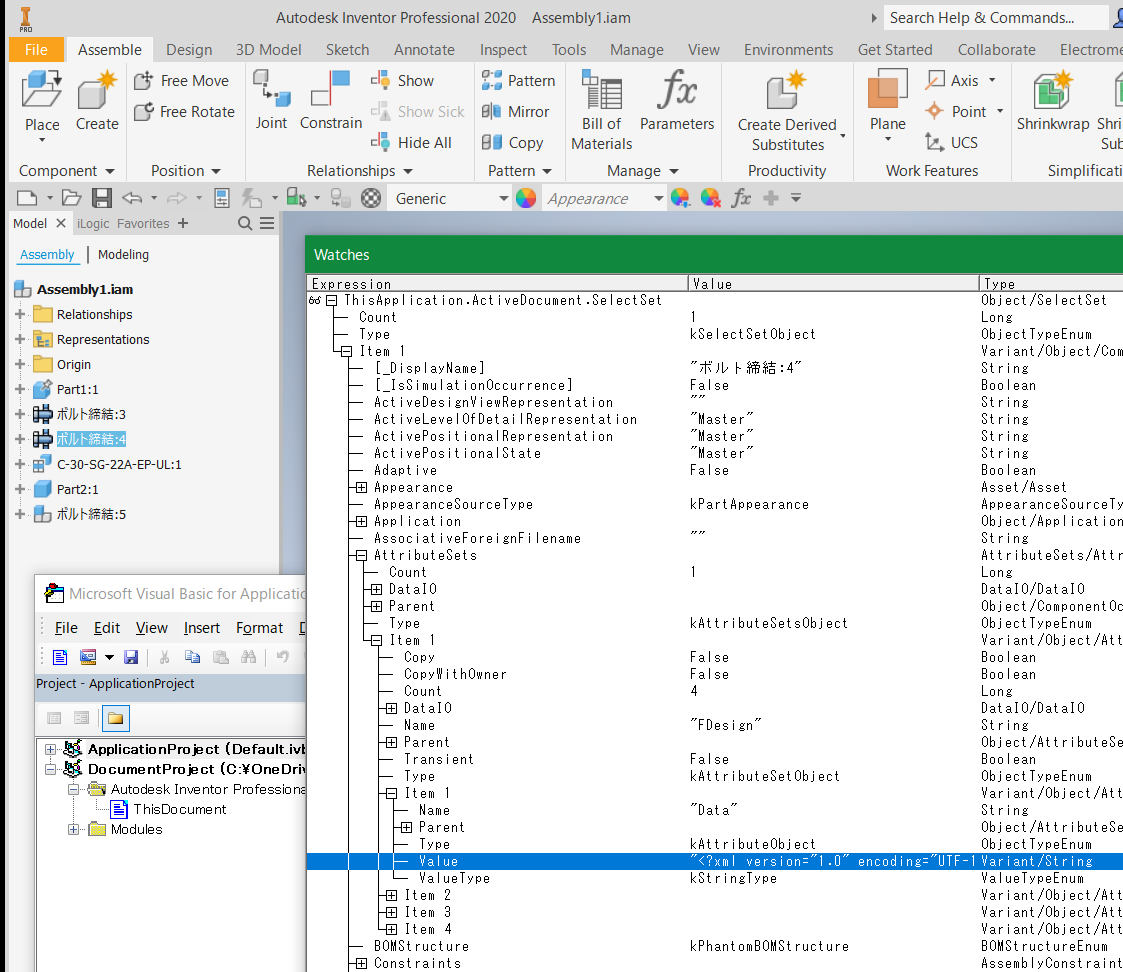Viewport: 1123px width, 972px height.
Task: Open the Bill of Materials tool
Action: pyautogui.click(x=600, y=104)
